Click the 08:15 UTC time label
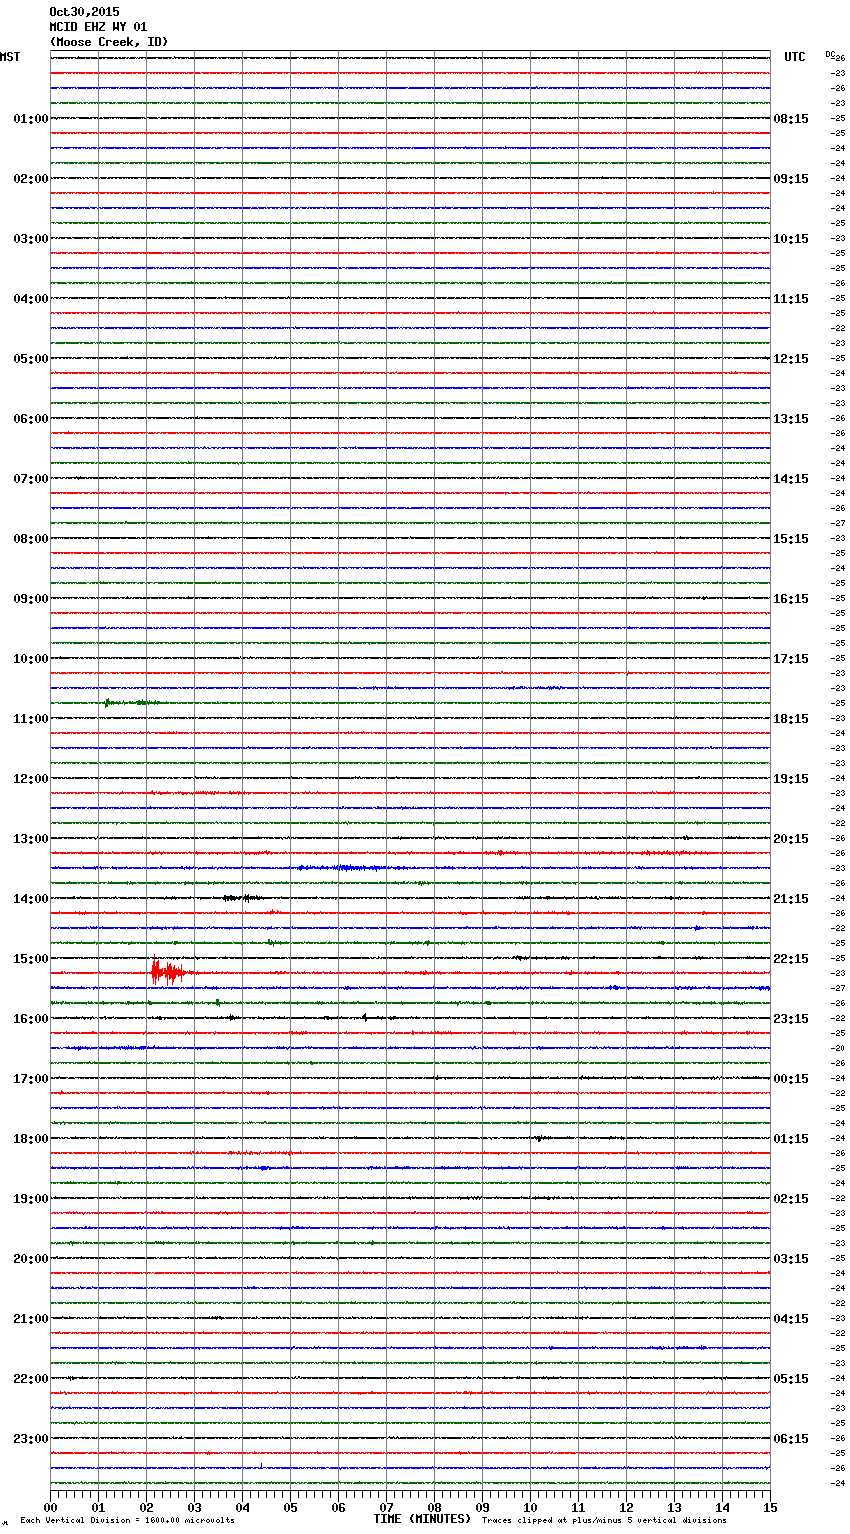The height and width of the screenshot is (1534, 850). 791,119
